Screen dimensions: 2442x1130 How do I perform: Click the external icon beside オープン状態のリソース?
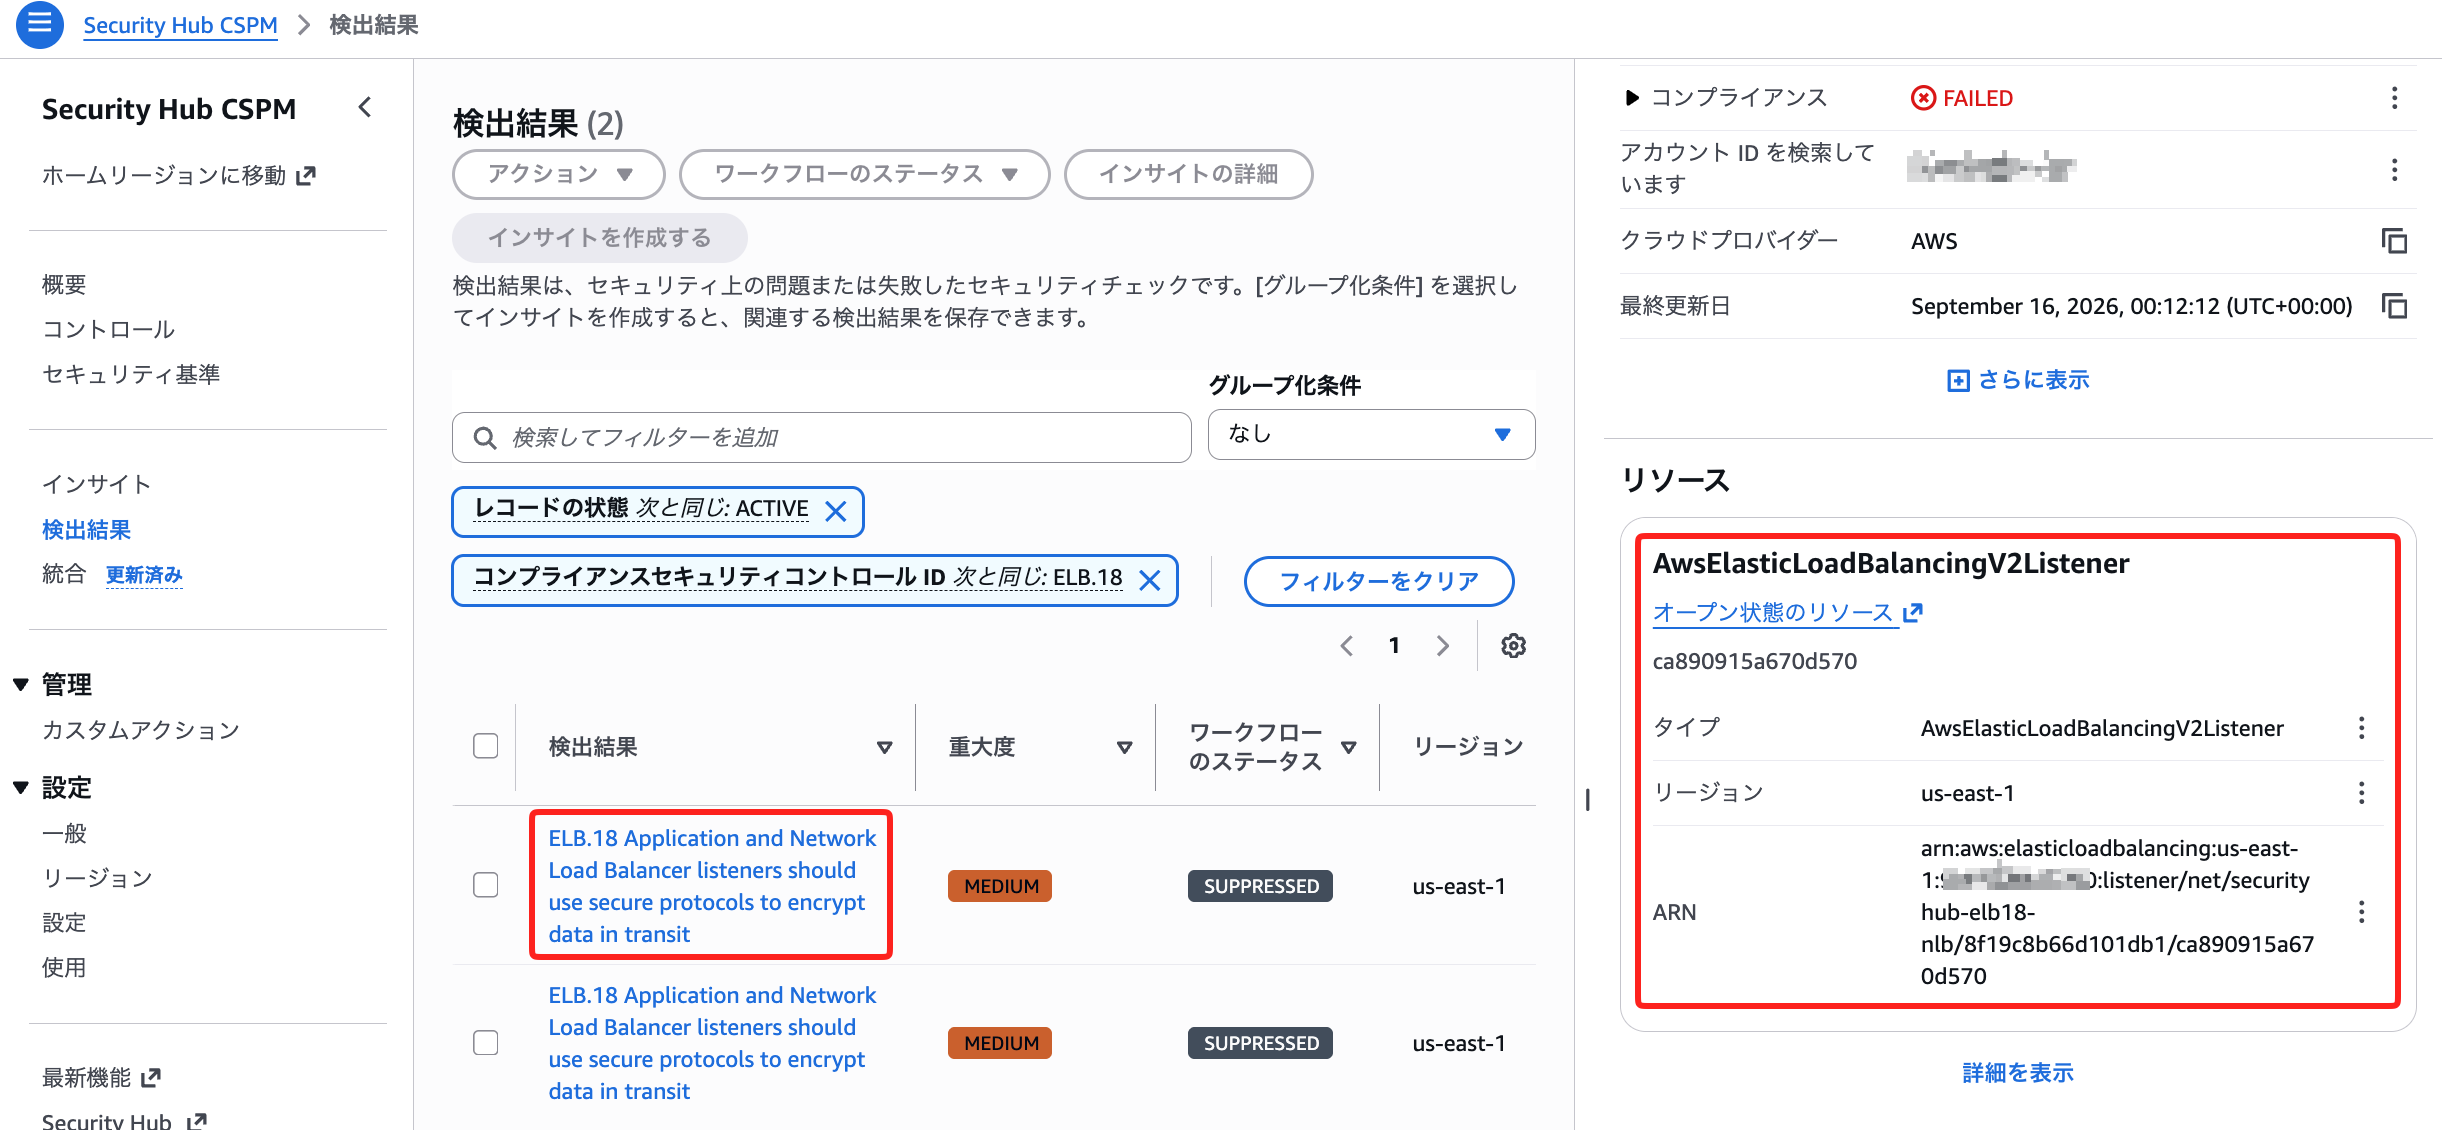point(1912,612)
